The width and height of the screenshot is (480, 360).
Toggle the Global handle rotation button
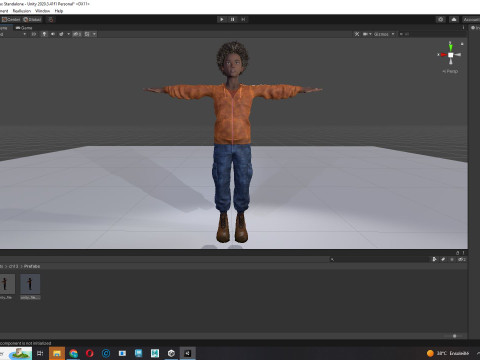pyautogui.click(x=32, y=20)
